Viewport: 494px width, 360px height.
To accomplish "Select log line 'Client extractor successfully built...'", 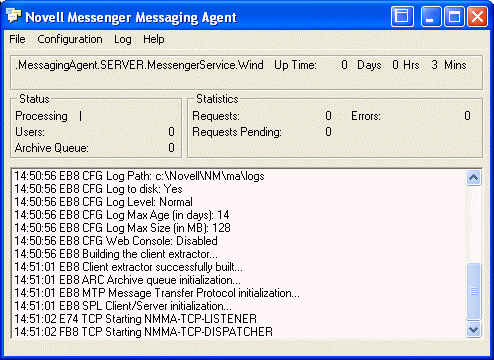I will [x=129, y=267].
